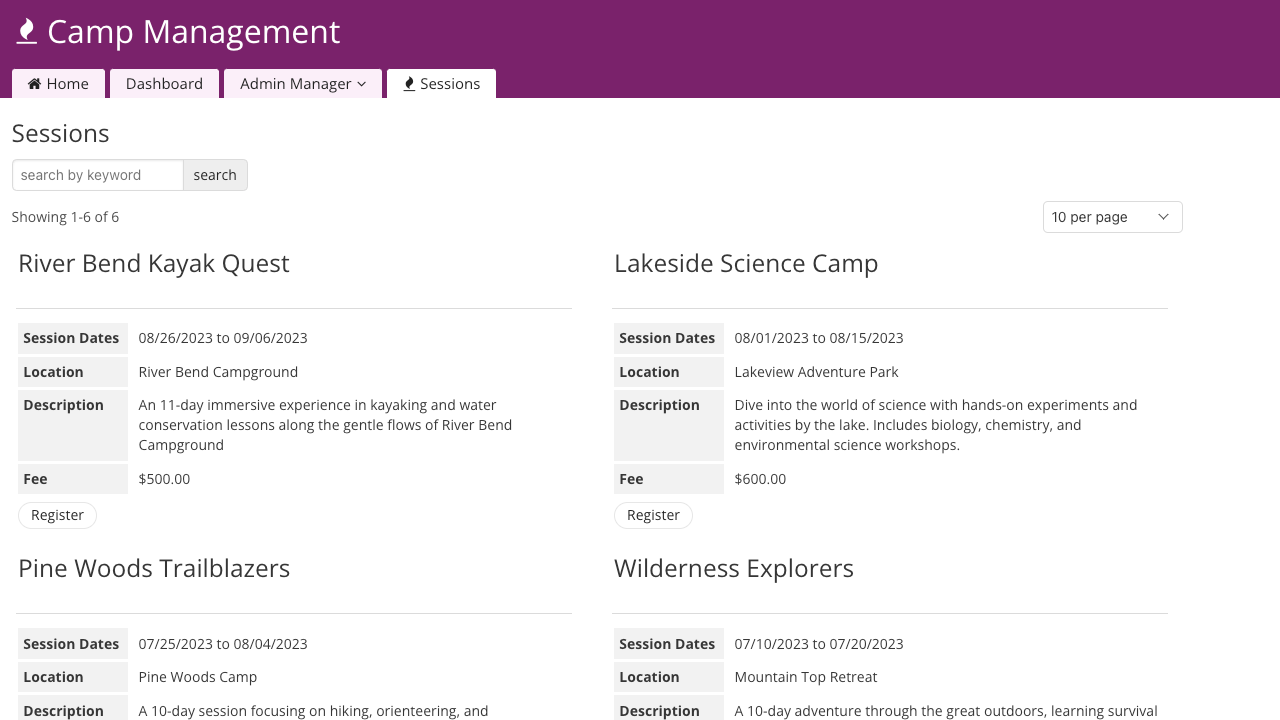Click the Camp Management title text
This screenshot has width=1280, height=720.
[x=194, y=32]
